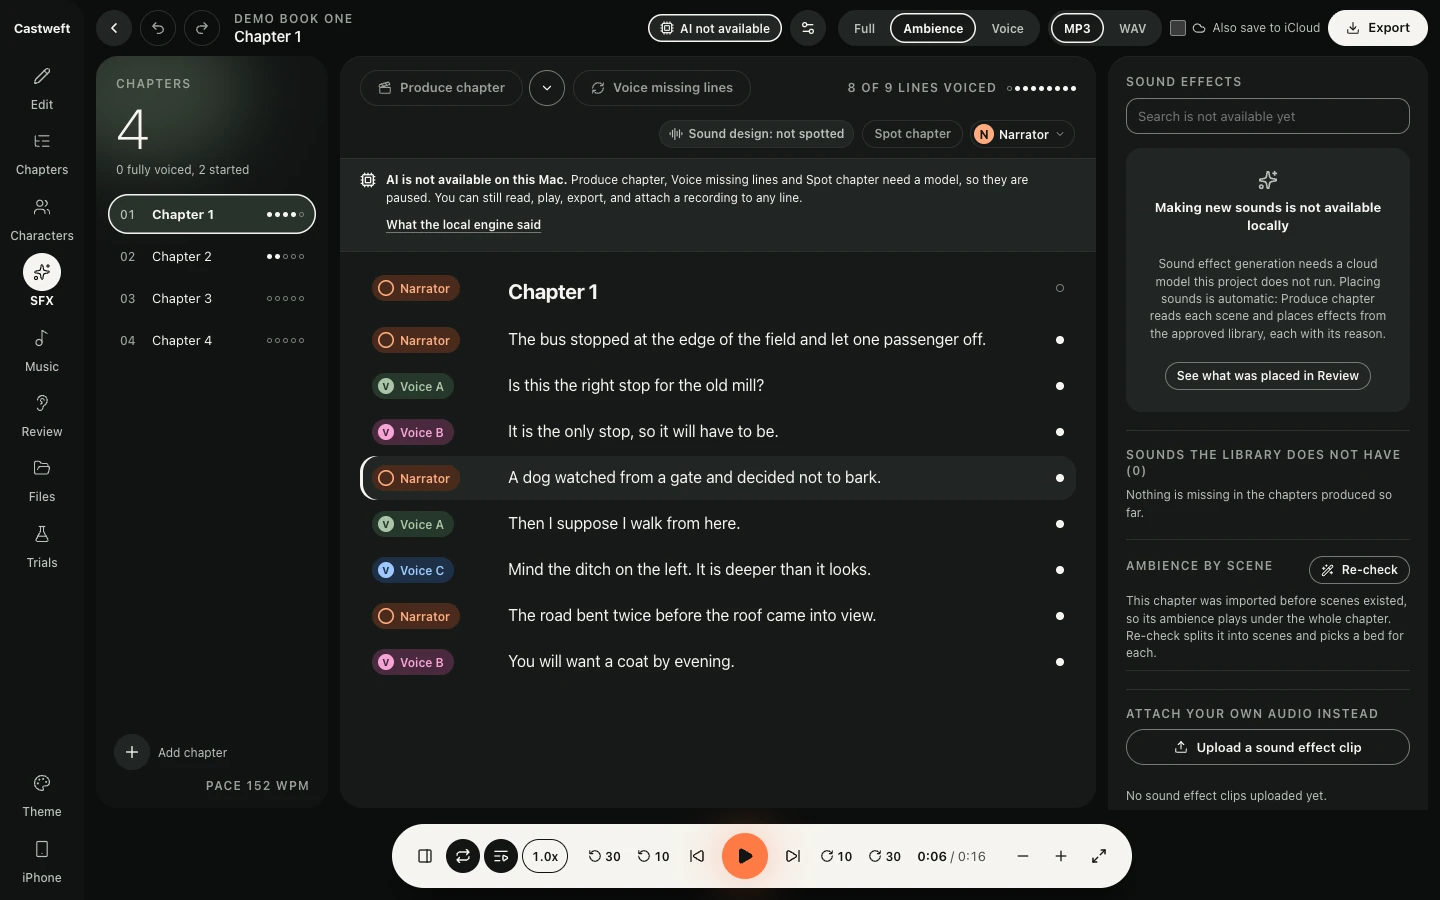
Task: Open the Trials flask section
Action: coord(42,546)
